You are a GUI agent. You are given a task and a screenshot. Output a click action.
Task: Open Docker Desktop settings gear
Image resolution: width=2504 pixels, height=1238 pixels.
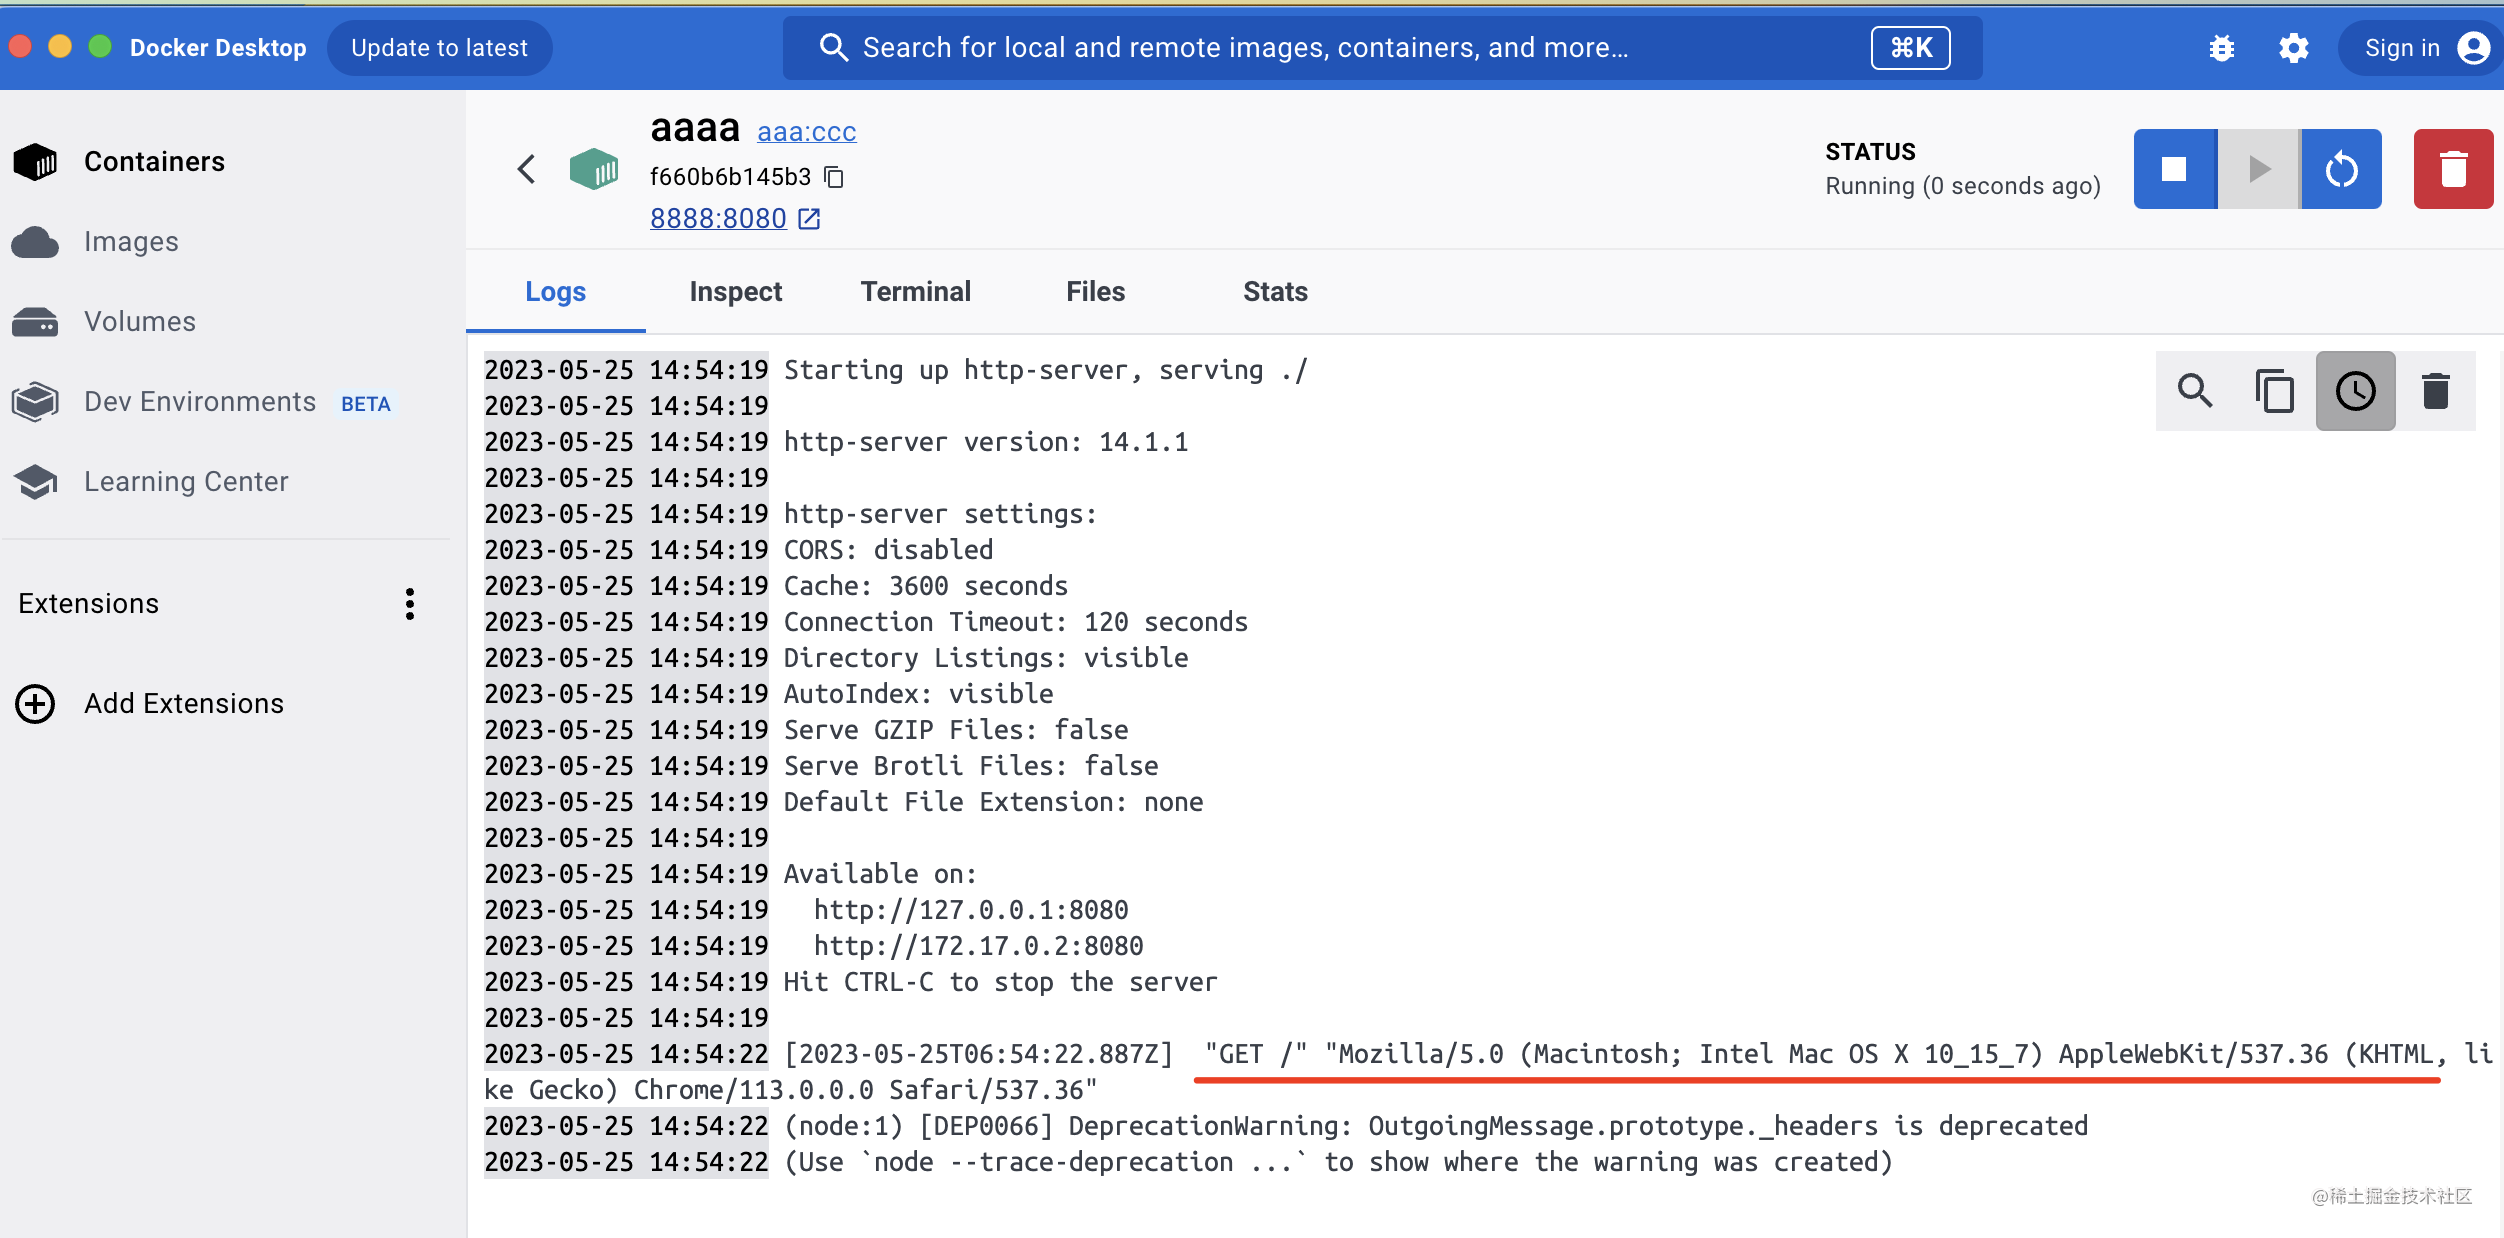pos(2293,48)
